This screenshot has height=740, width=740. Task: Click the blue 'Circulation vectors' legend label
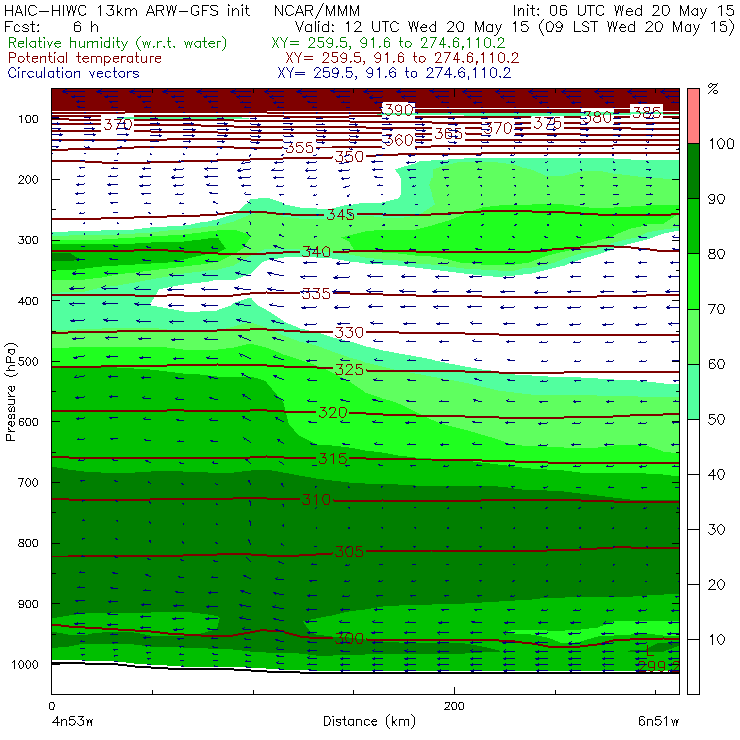coord(73,73)
